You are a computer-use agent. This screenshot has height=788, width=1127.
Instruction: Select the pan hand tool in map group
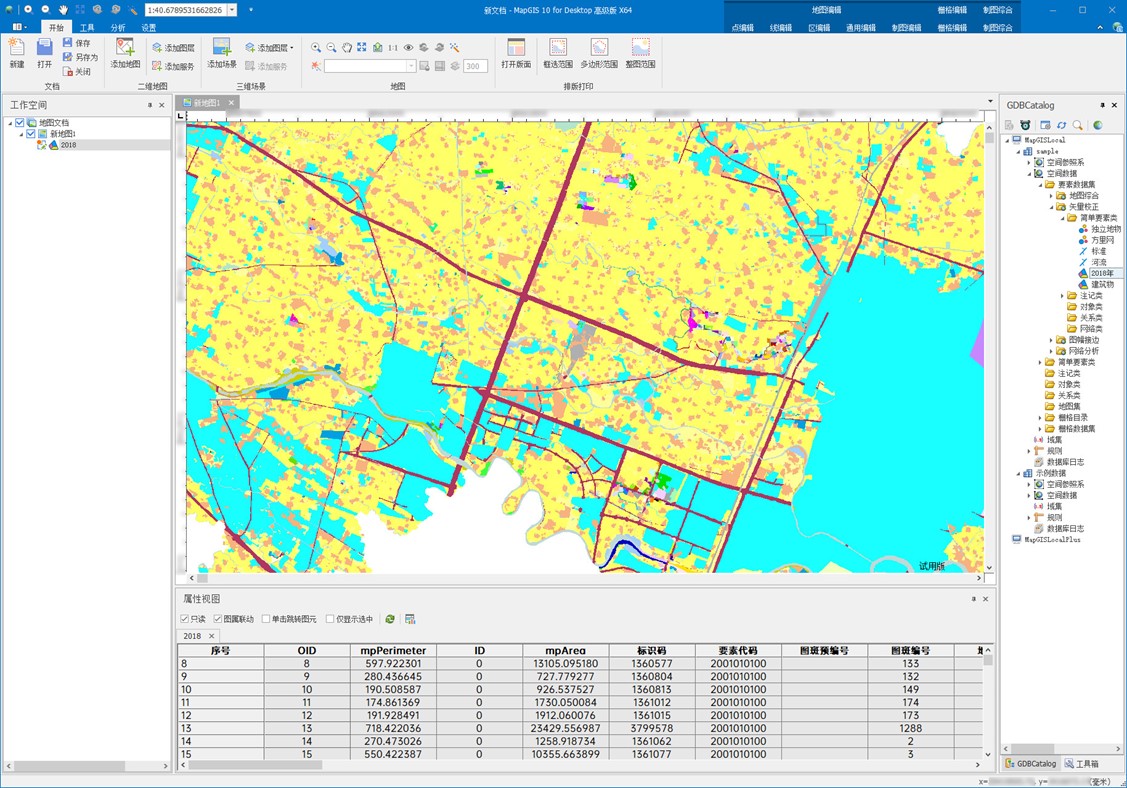(x=347, y=47)
